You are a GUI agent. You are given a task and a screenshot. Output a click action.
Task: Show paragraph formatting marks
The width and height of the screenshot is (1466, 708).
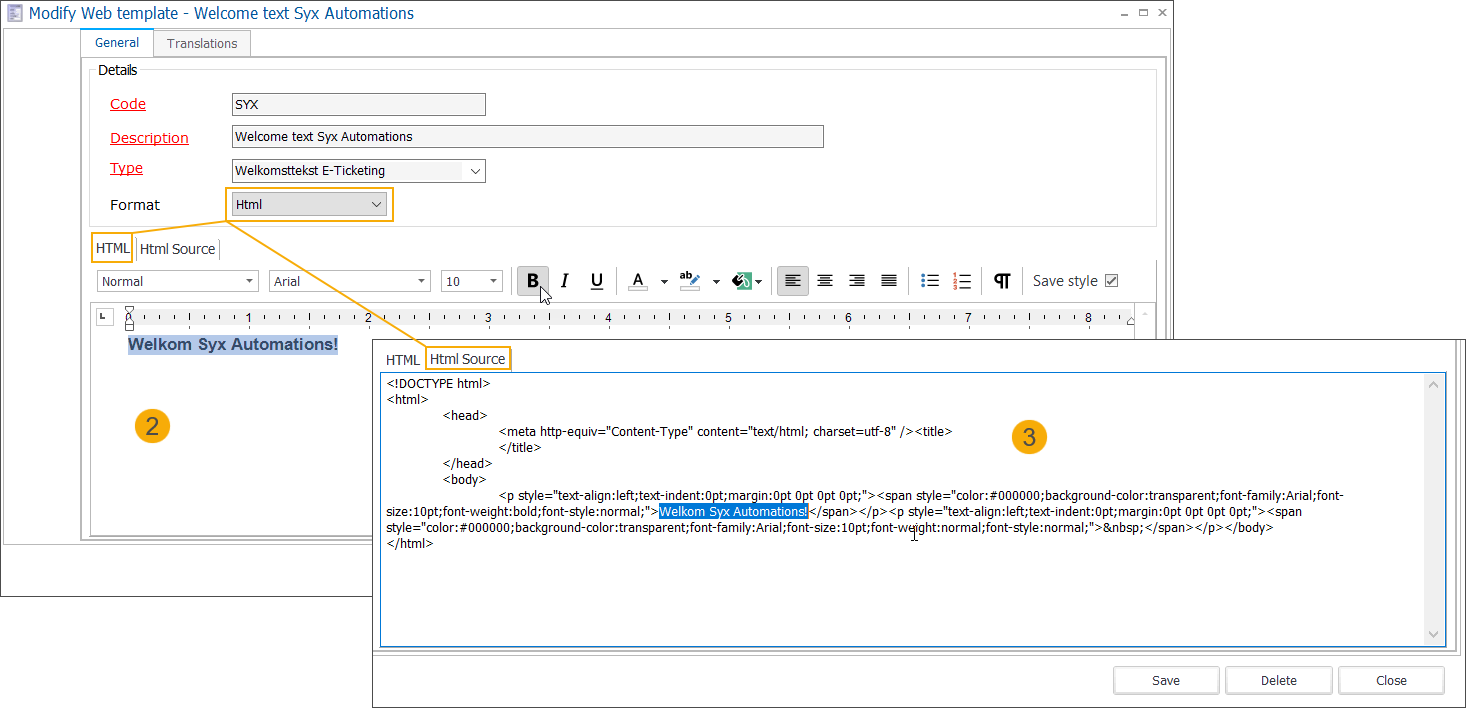1002,281
